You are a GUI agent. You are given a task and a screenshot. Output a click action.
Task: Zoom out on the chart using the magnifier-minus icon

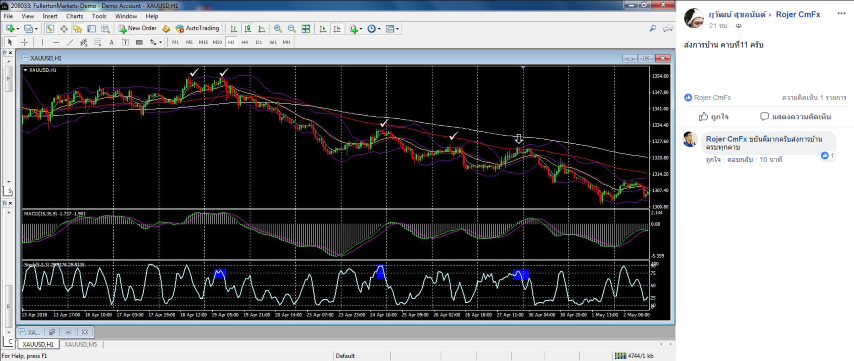pos(292,28)
